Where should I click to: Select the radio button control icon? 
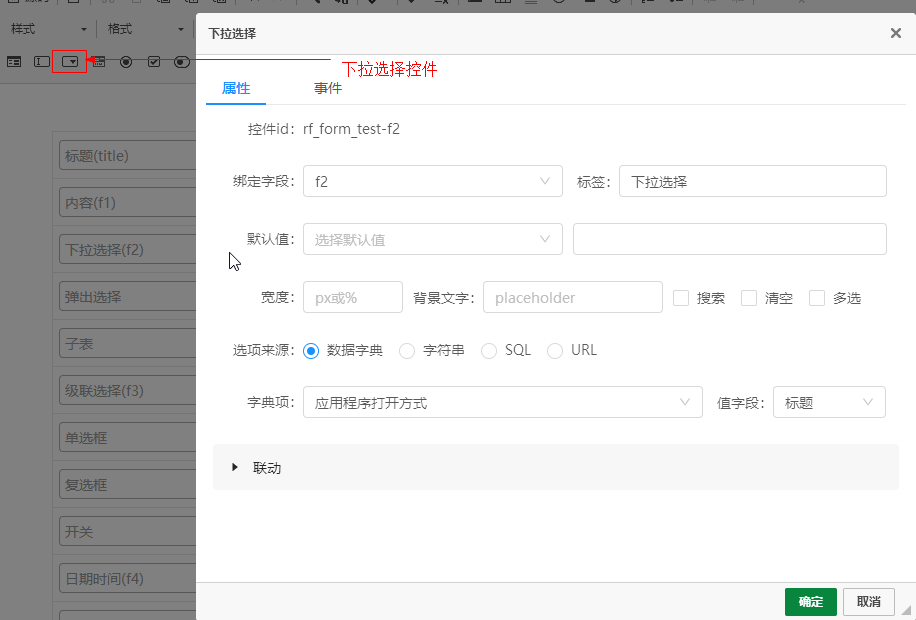tap(126, 62)
